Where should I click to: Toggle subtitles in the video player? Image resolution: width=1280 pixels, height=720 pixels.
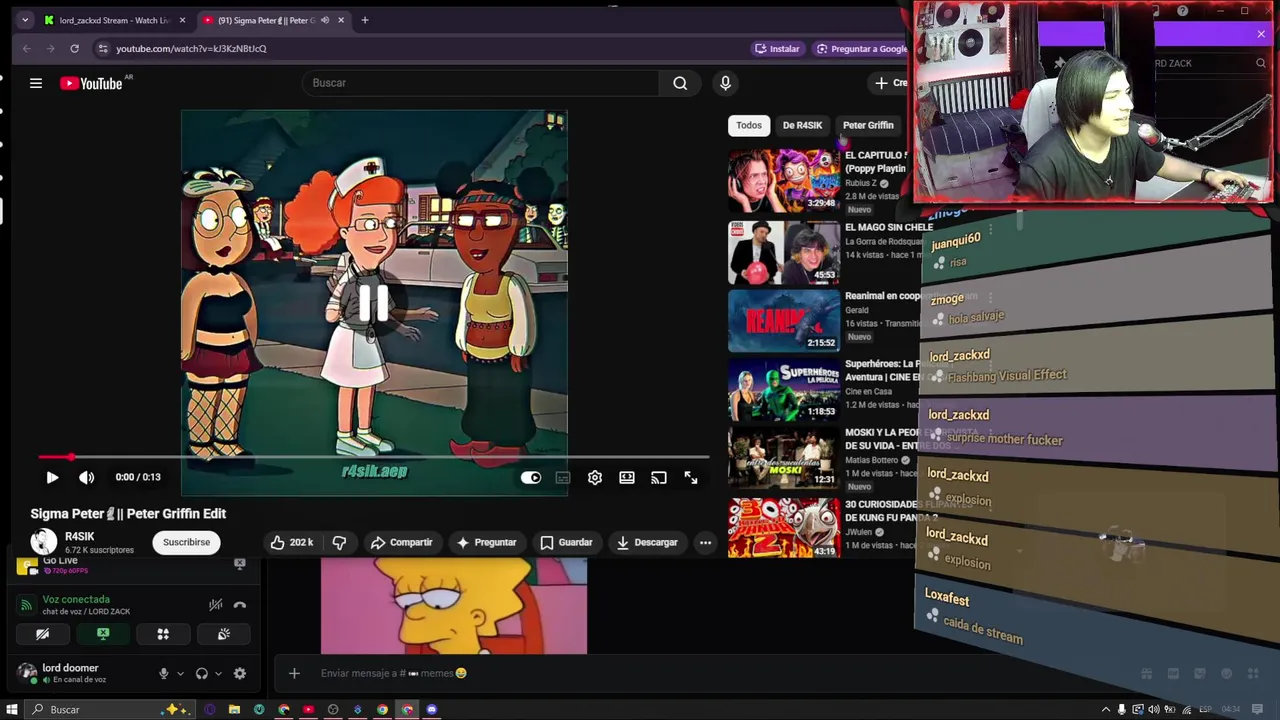563,478
